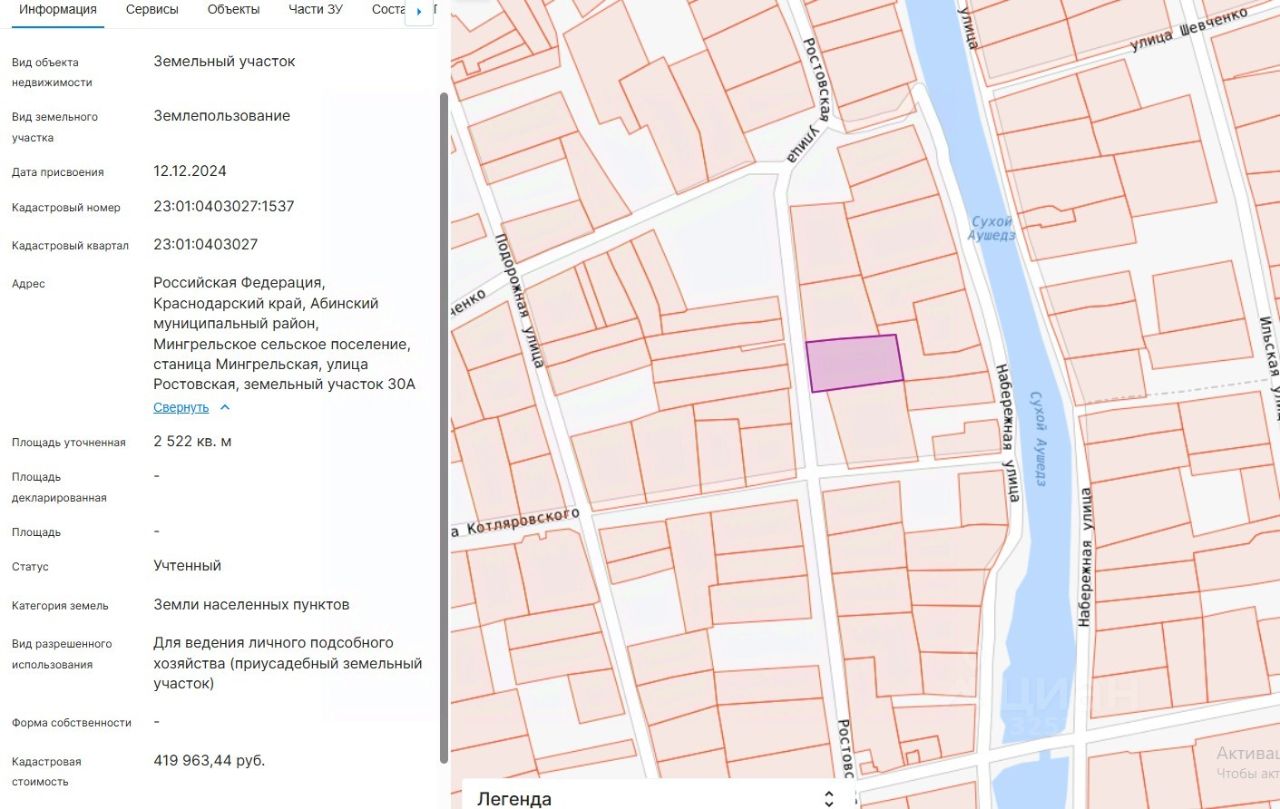Click the Кадастровый квартал field label

70,246
